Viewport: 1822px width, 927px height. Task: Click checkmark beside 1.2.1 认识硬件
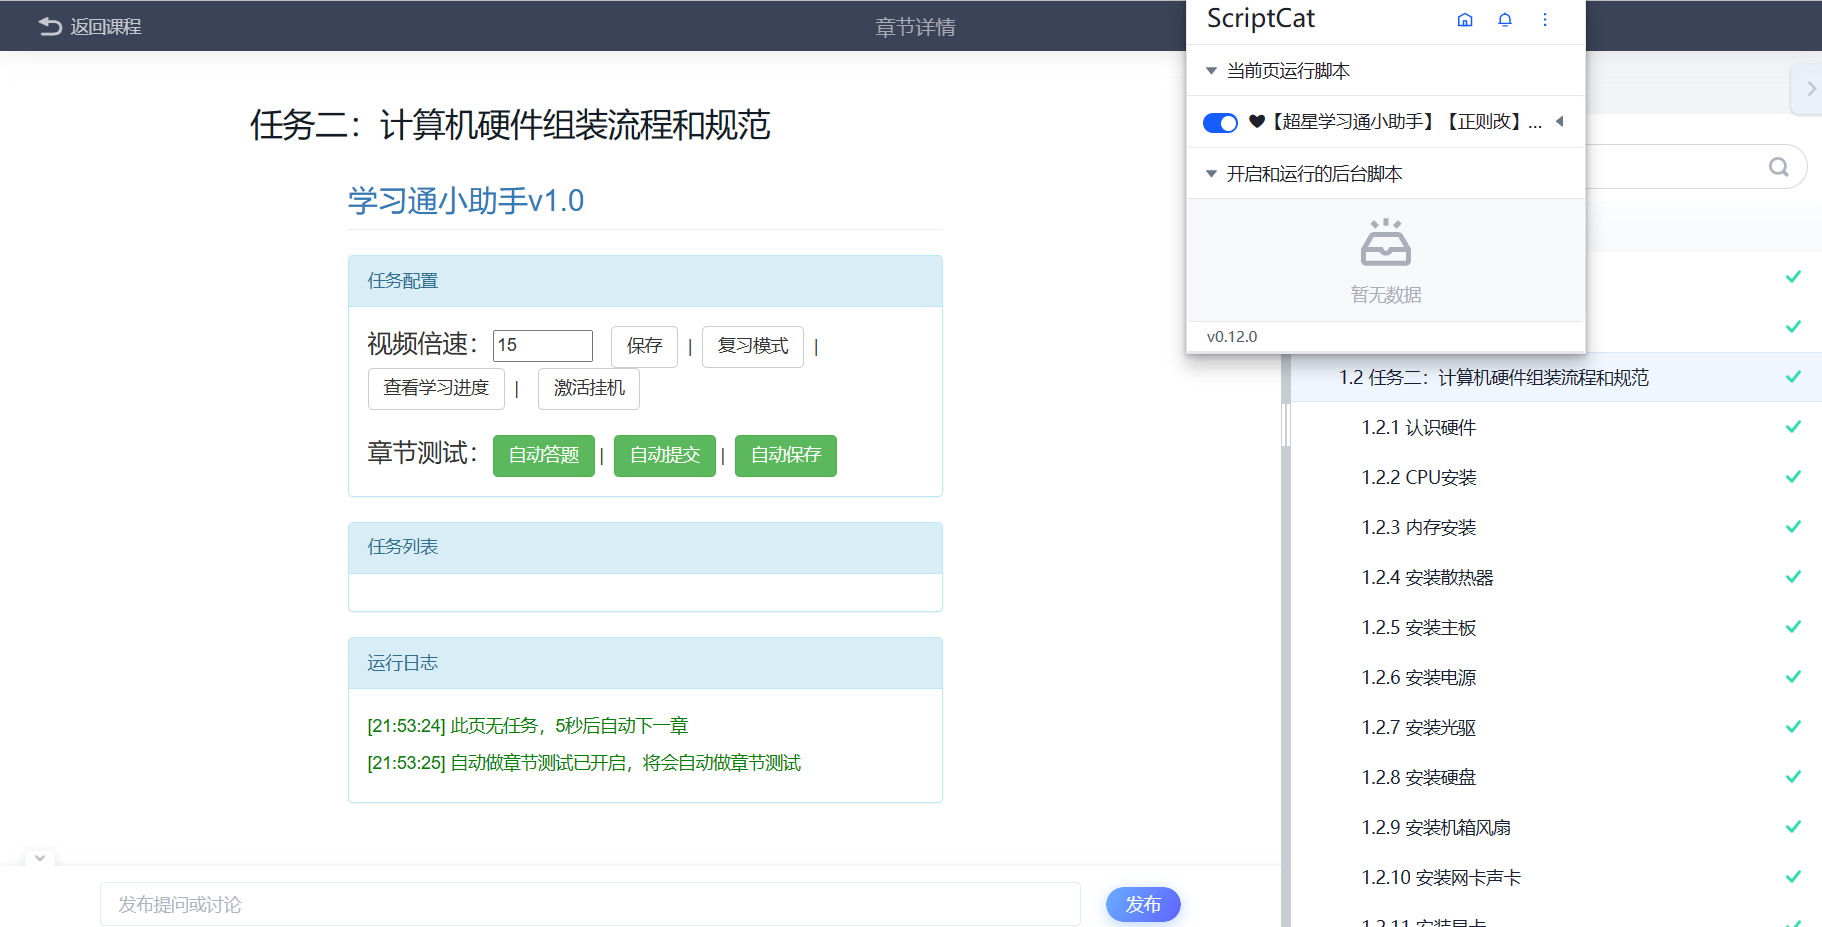click(1794, 427)
